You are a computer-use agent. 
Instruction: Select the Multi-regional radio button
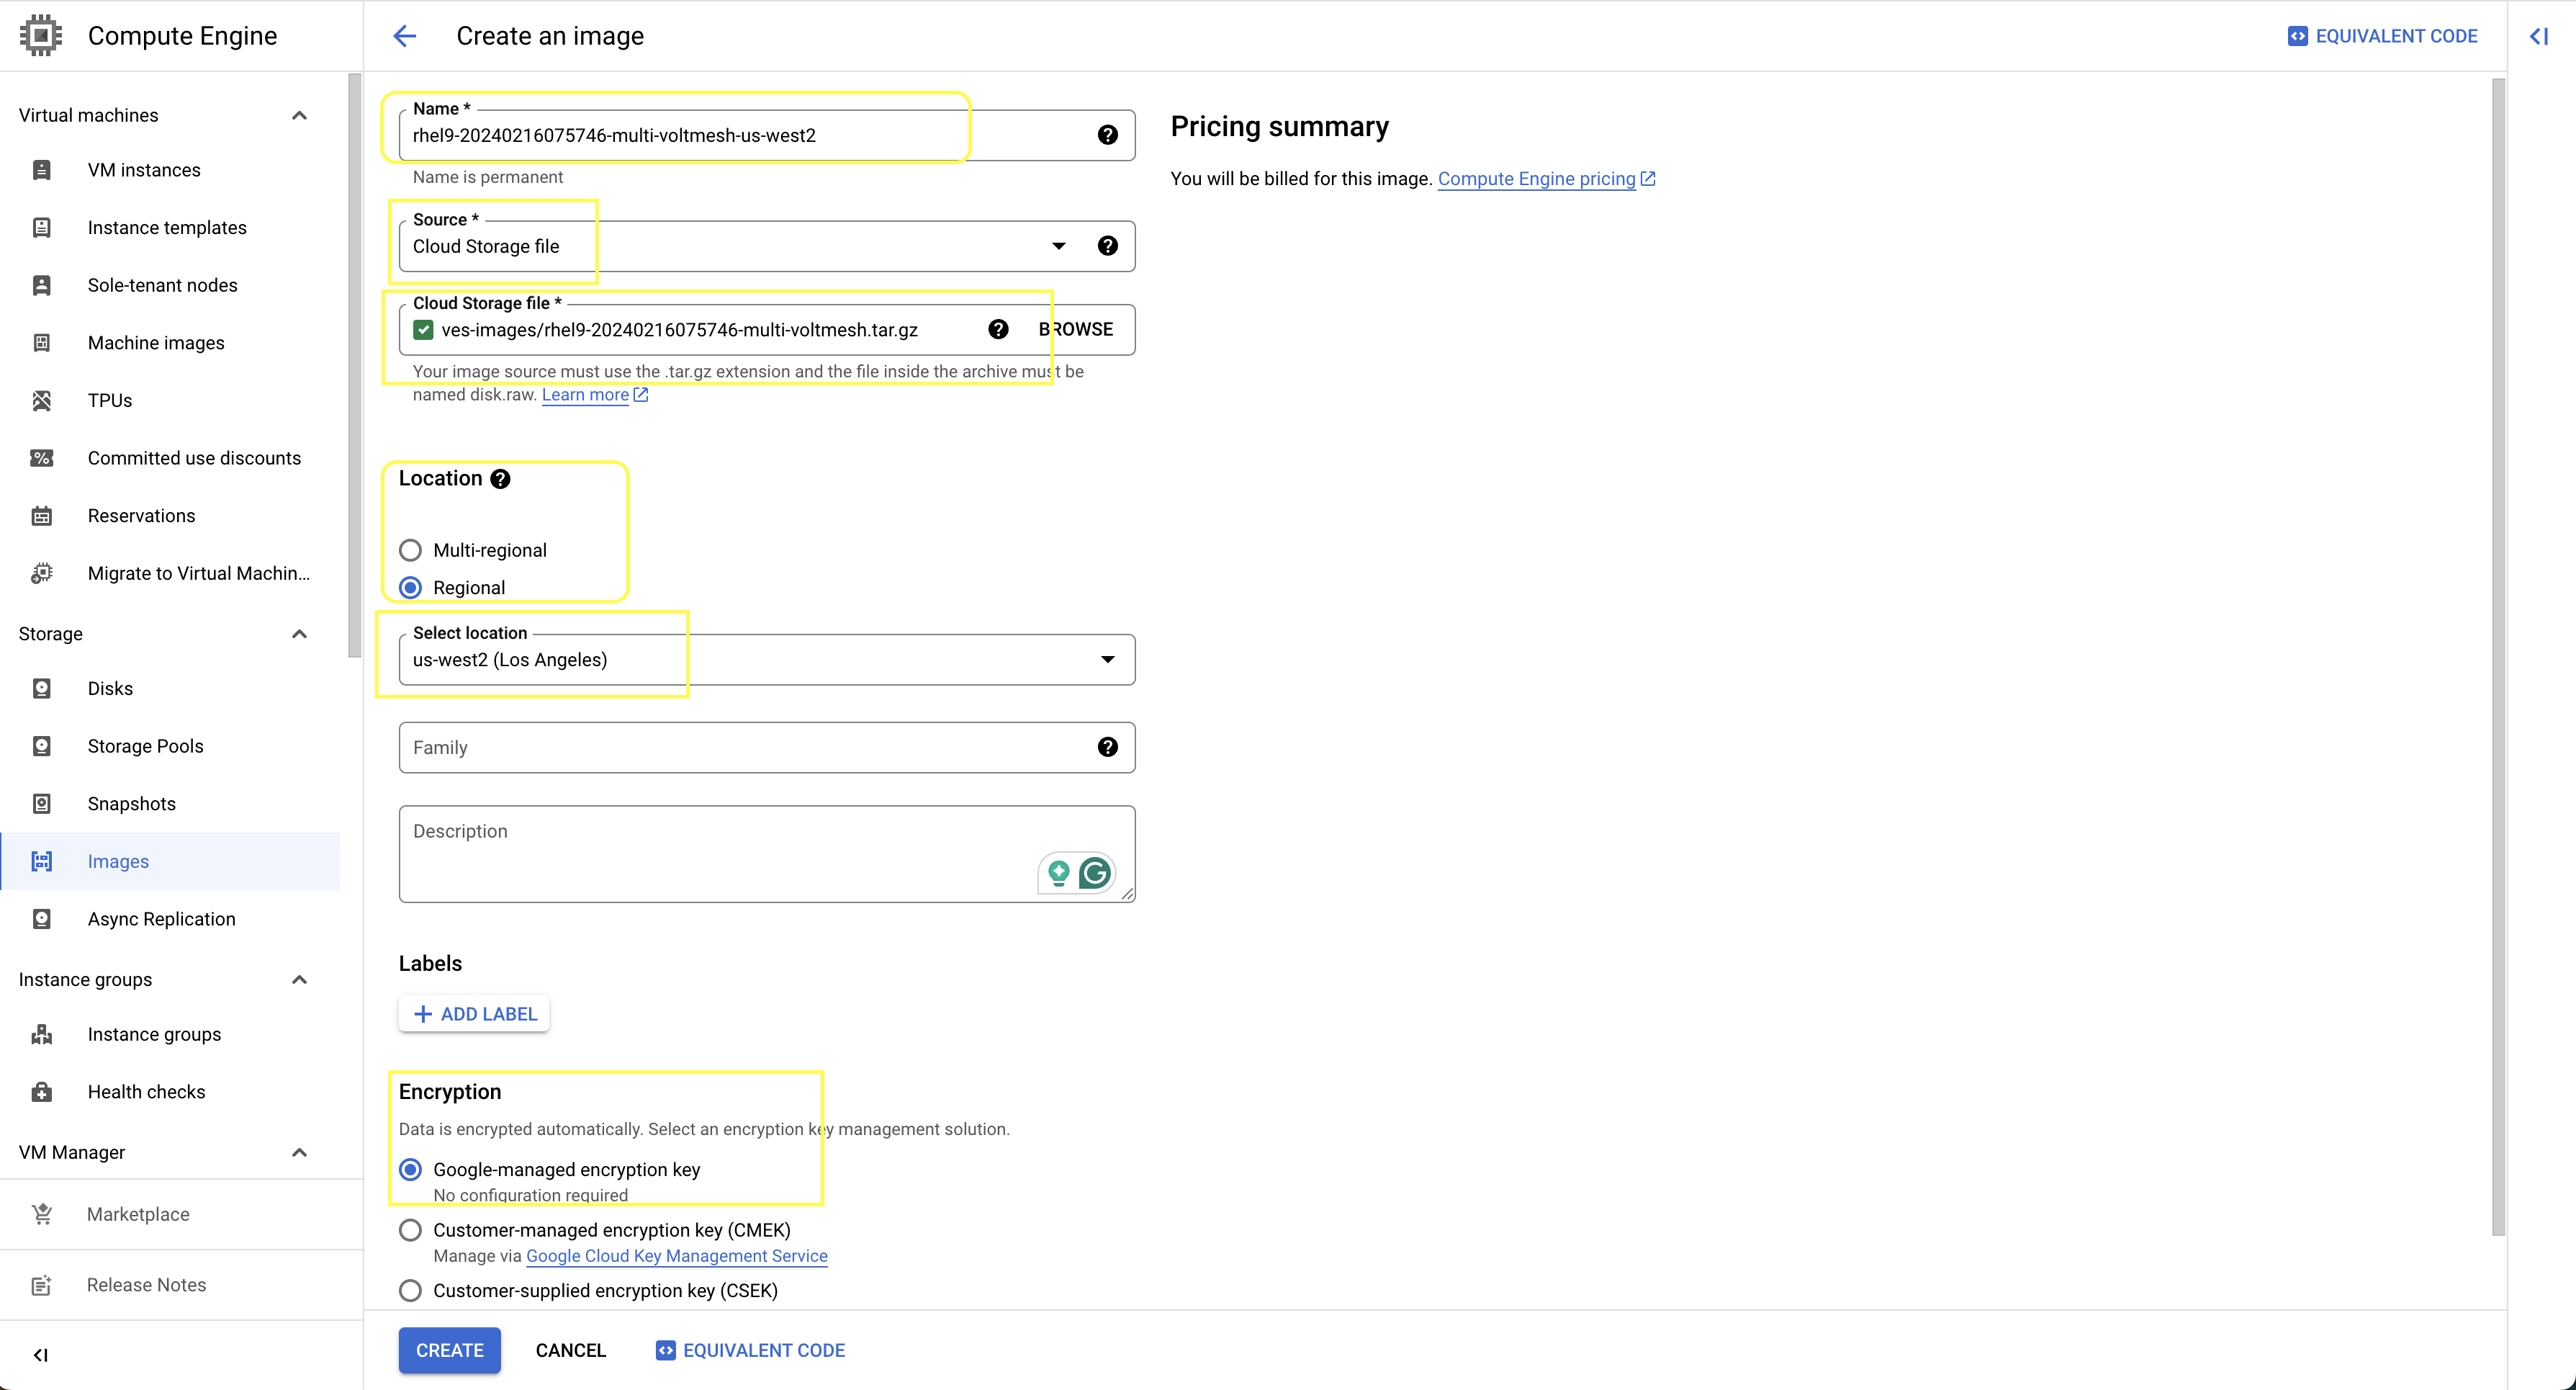(x=410, y=550)
